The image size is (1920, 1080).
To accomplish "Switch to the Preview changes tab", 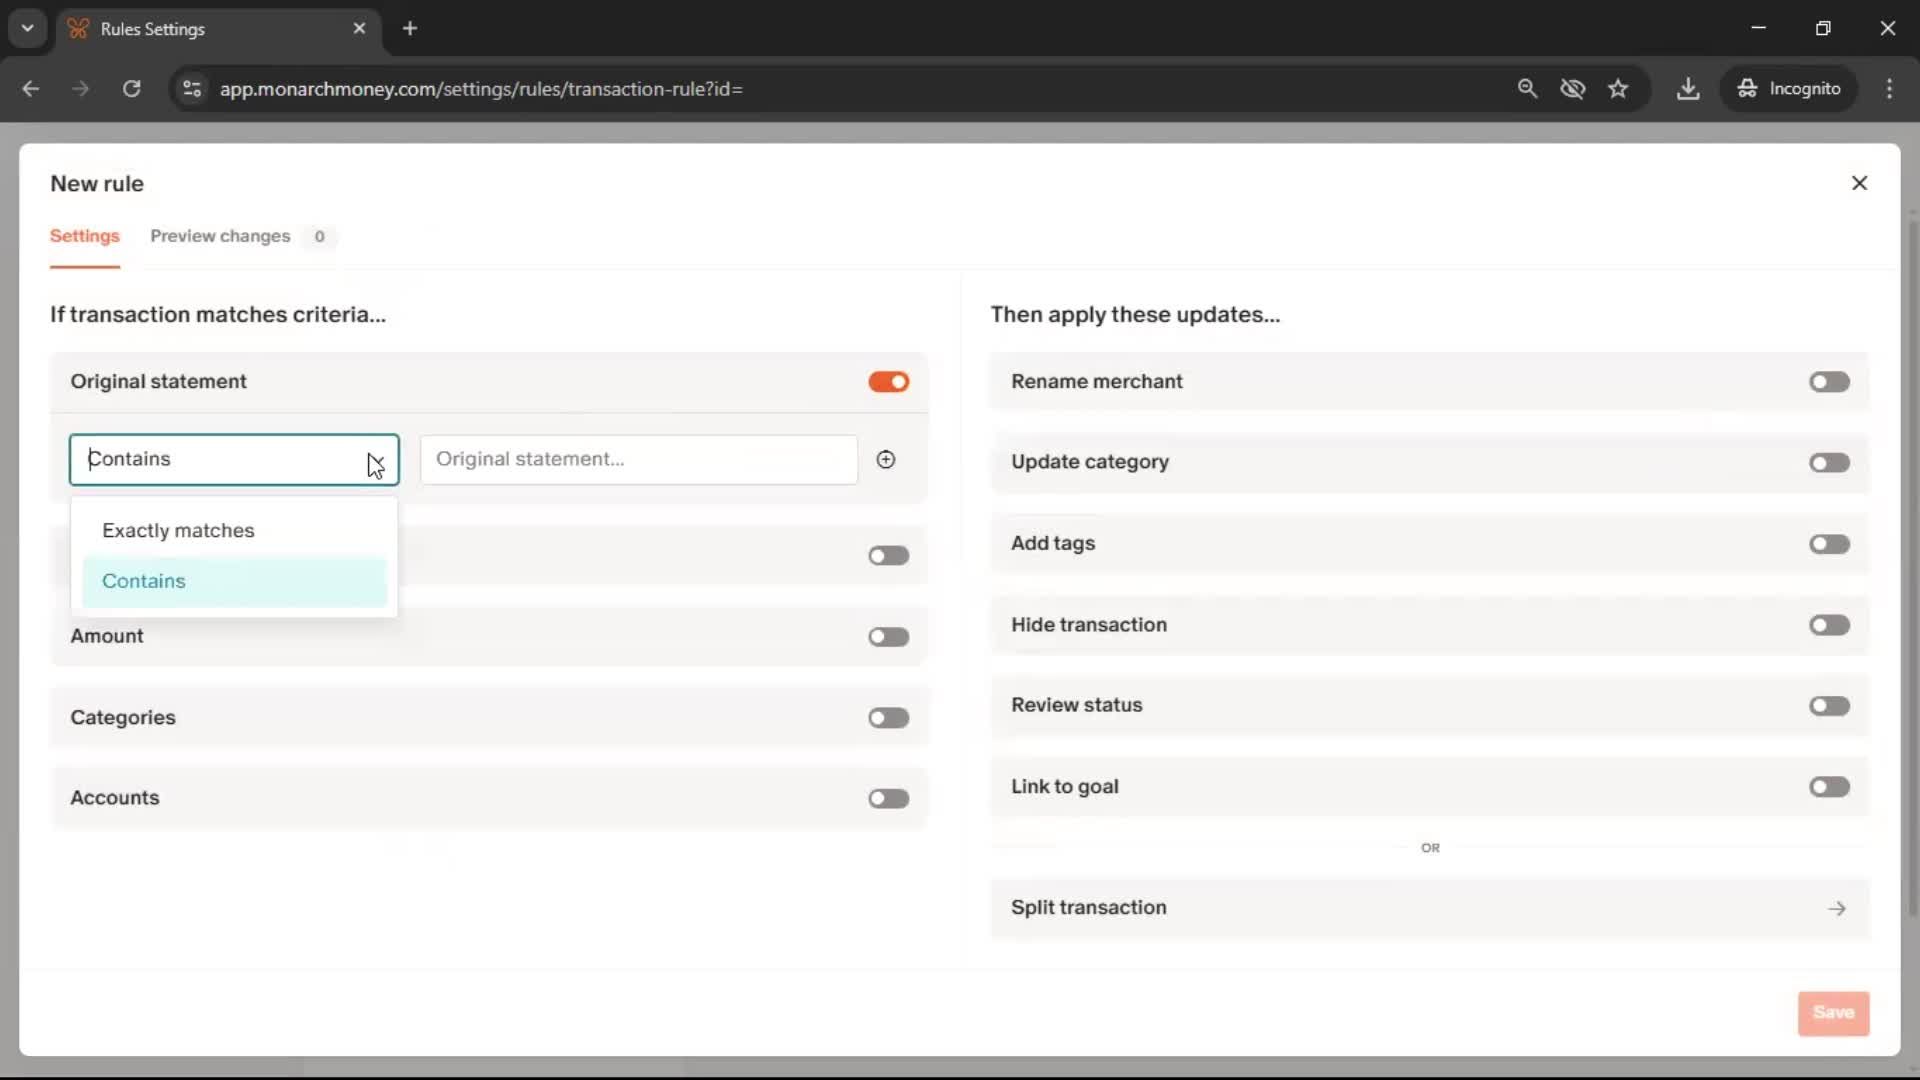I will (220, 236).
